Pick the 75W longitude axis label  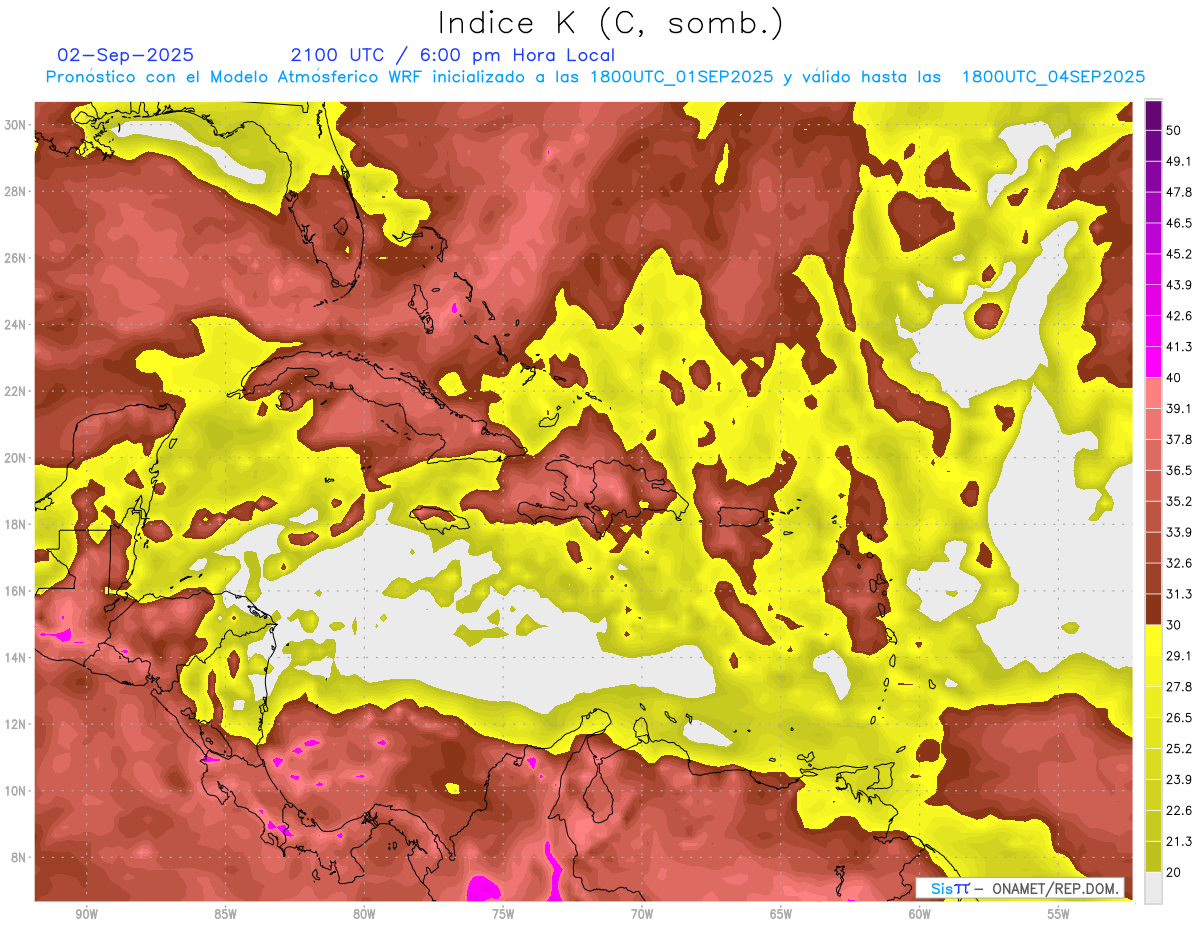click(503, 914)
